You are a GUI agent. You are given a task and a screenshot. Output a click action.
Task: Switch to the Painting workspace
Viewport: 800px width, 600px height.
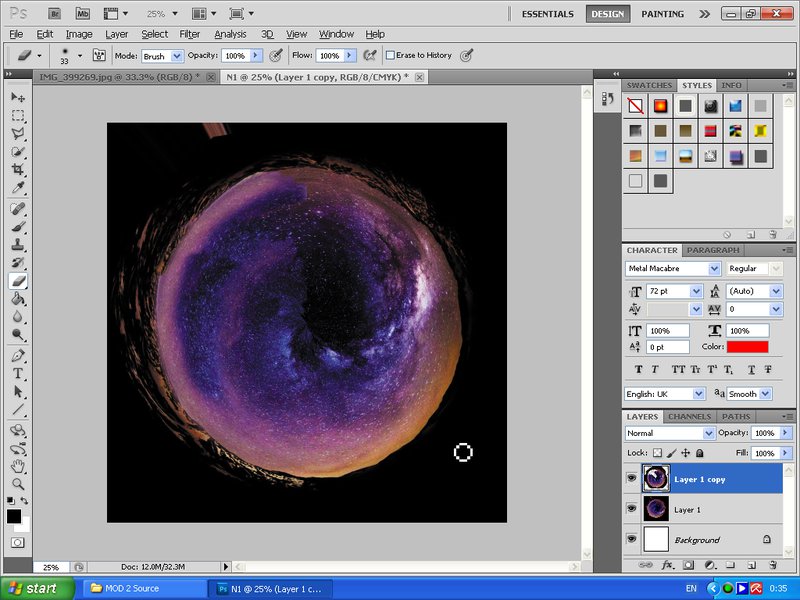click(x=662, y=14)
